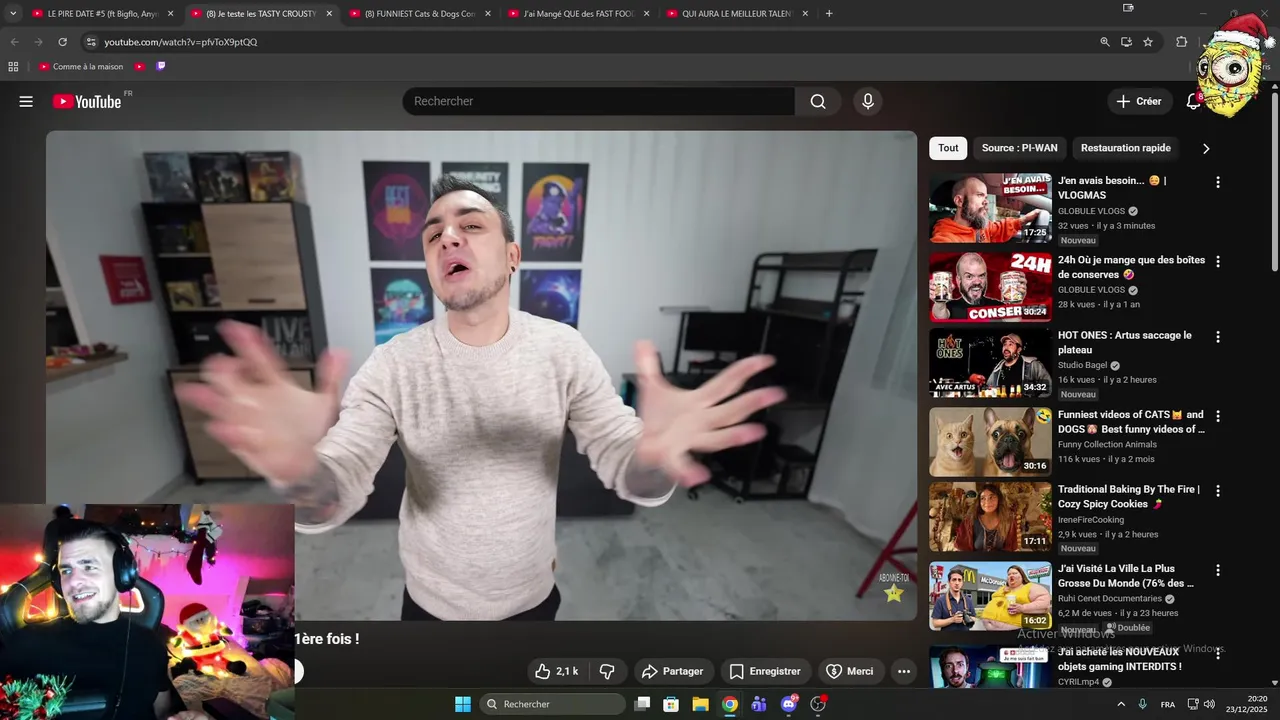1280x720 pixels.
Task: Bookmark this page with the star icon
Action: [x=1148, y=42]
